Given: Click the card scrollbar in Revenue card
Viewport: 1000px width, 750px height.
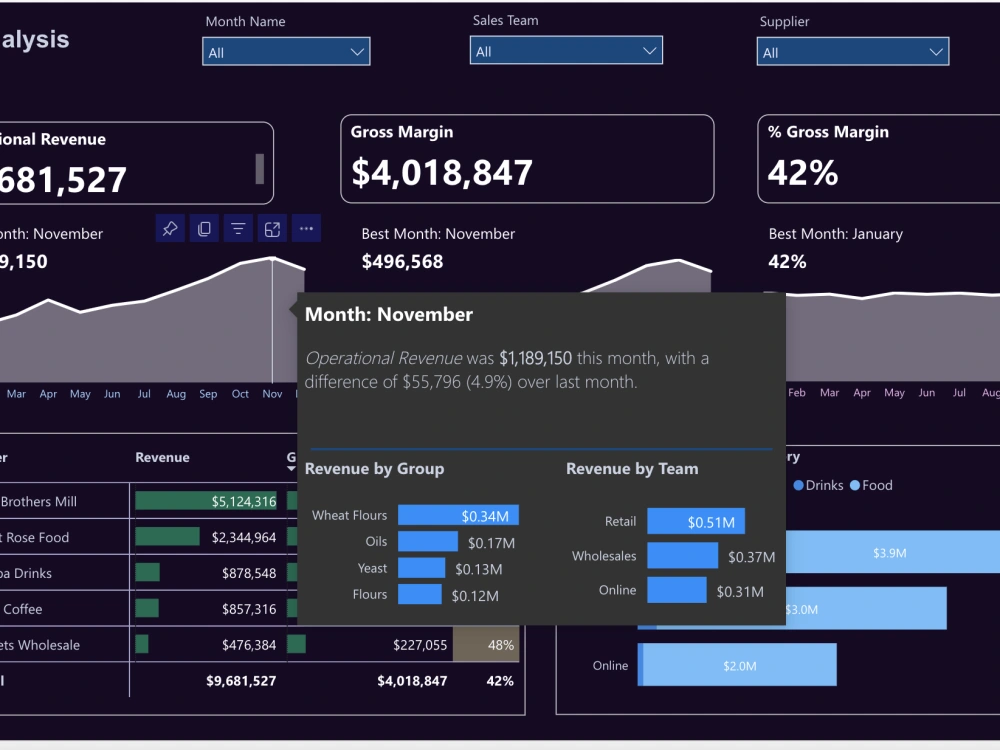Looking at the screenshot, I should coord(260,169).
